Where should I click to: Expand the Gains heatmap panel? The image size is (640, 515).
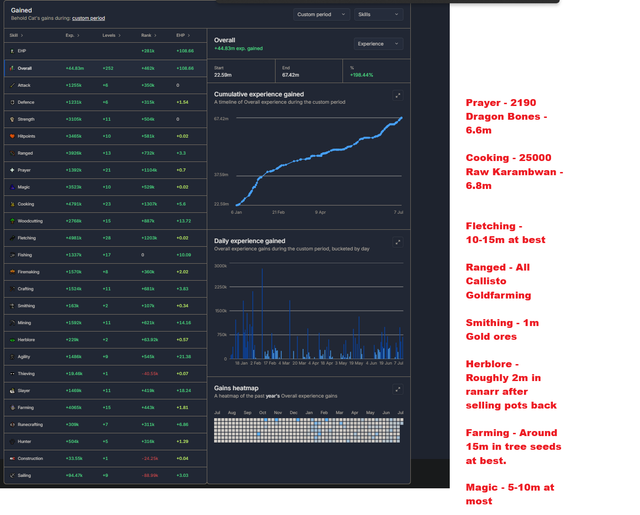398,389
